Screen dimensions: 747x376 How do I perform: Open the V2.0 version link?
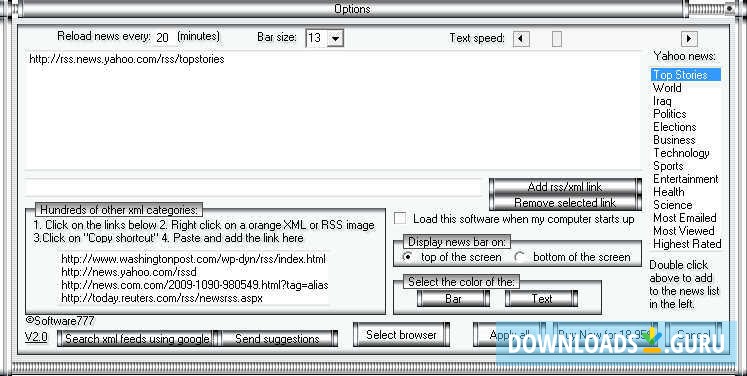pos(36,337)
